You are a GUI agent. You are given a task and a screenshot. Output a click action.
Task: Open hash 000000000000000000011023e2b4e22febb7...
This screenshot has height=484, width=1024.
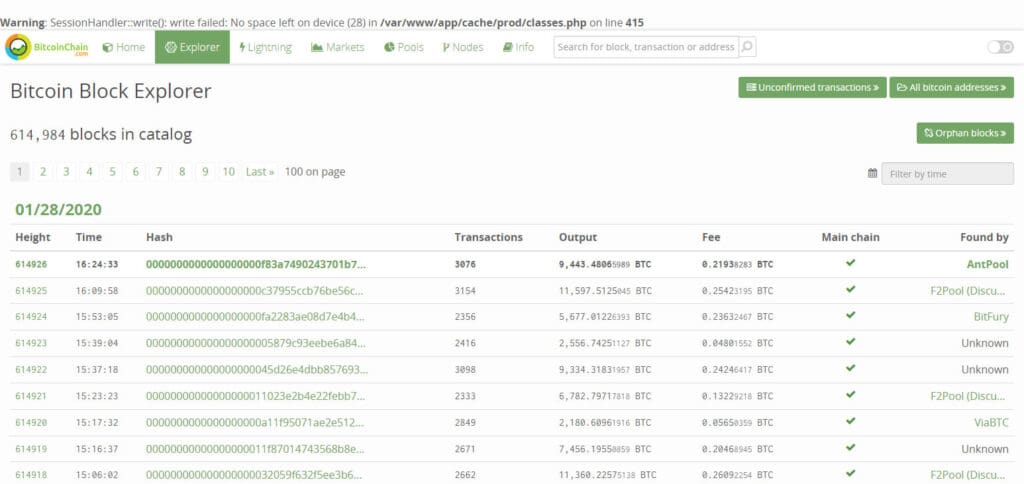255,396
